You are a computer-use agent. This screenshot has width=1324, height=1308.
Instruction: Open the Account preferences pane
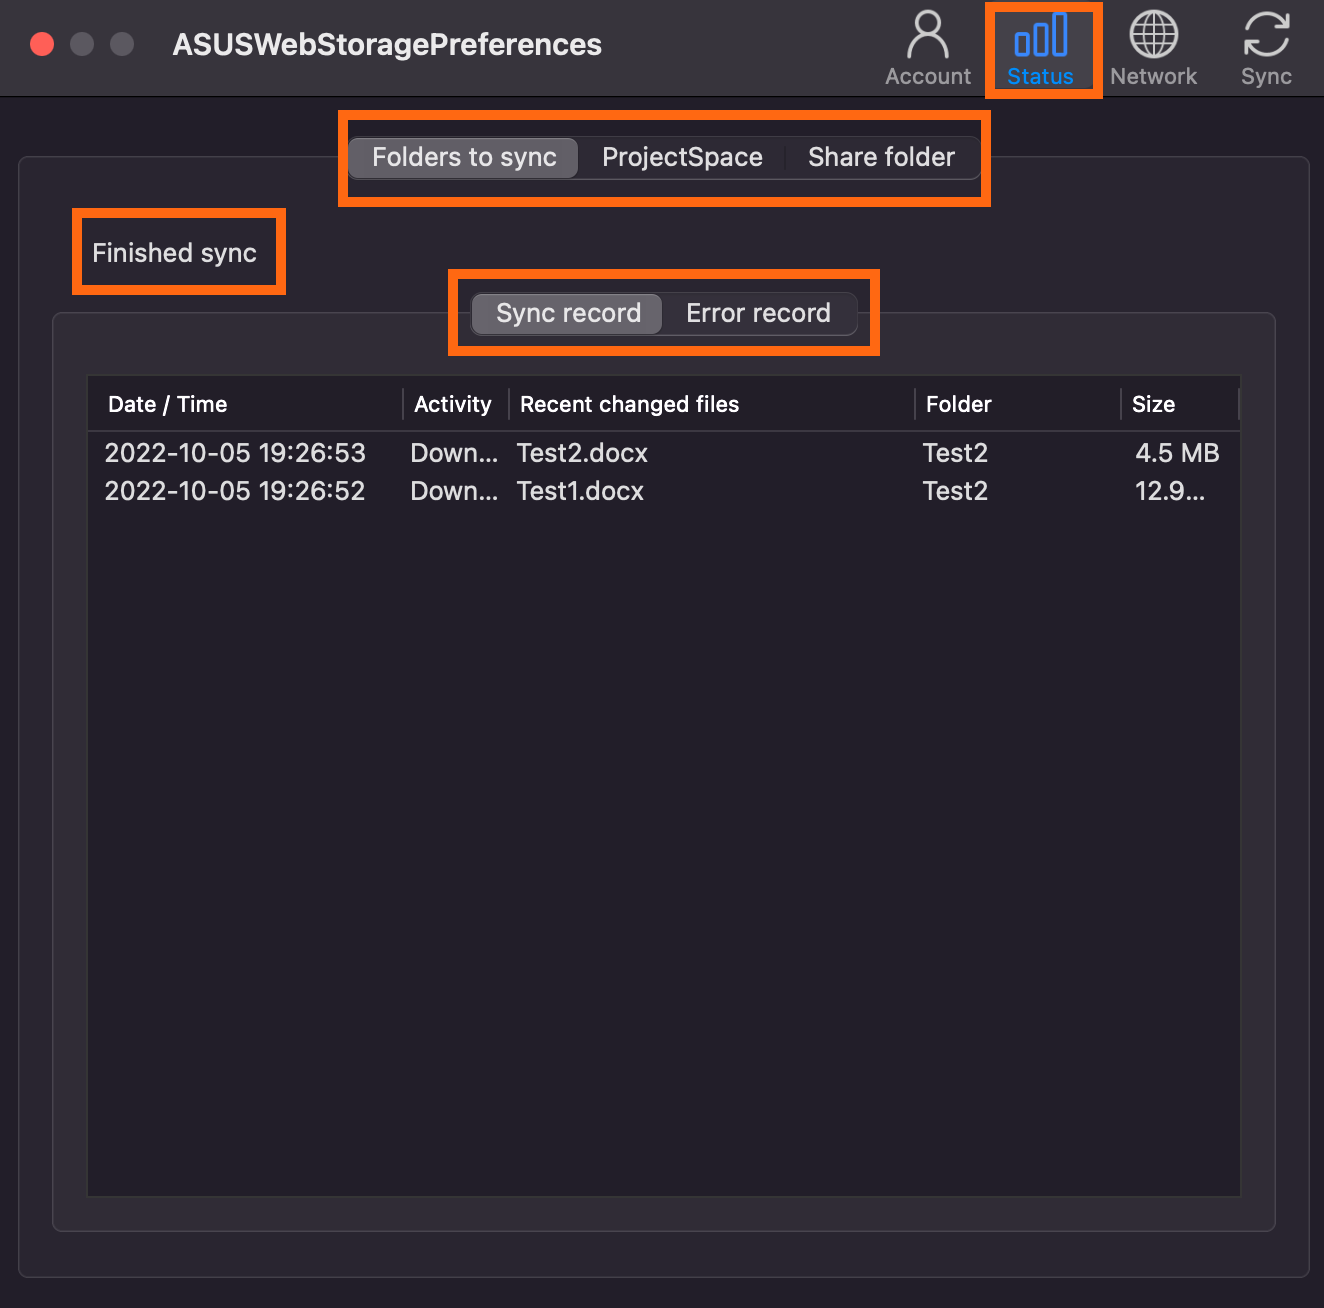pos(928,48)
